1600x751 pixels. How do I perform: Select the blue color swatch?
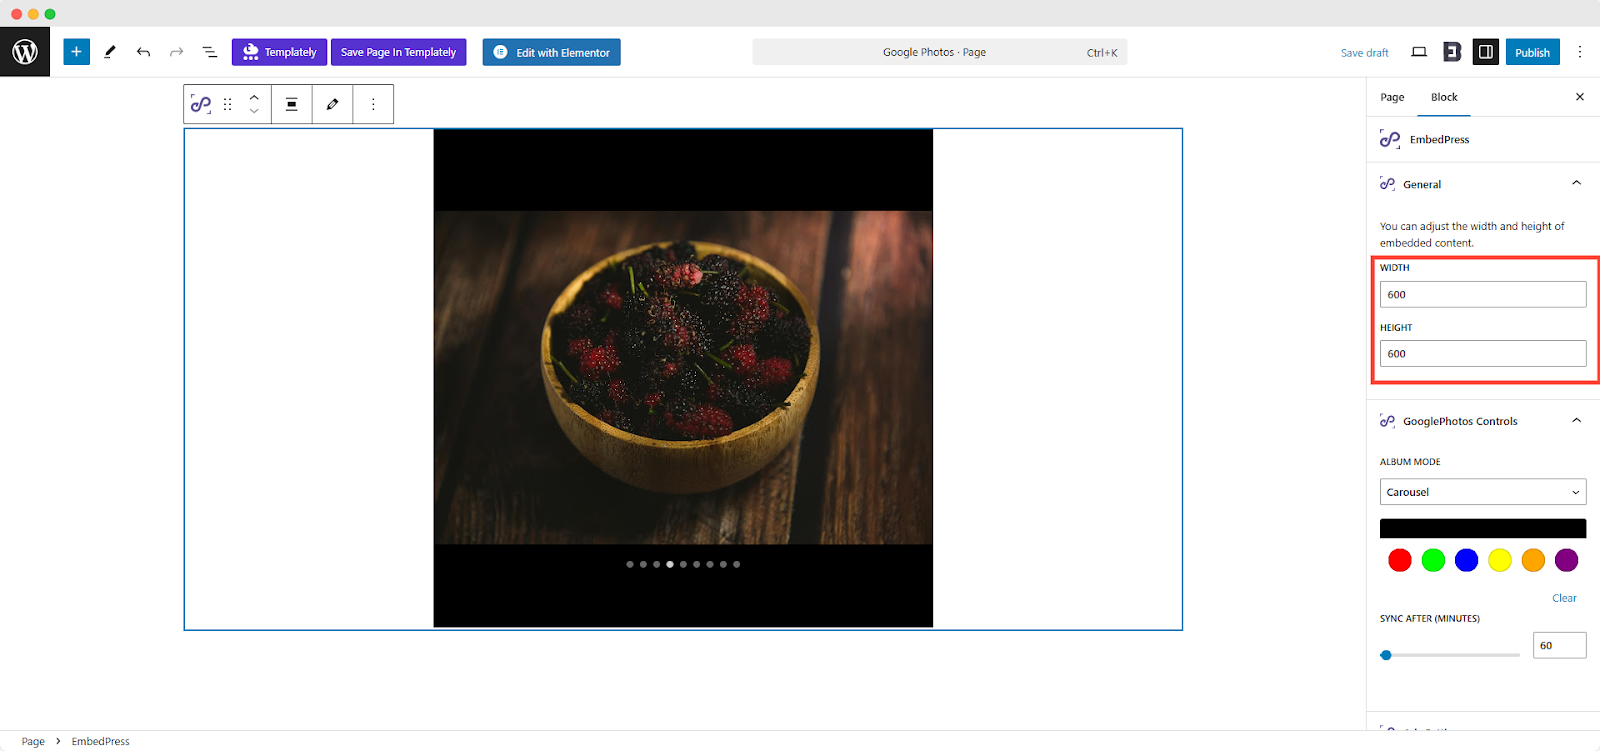(x=1466, y=560)
